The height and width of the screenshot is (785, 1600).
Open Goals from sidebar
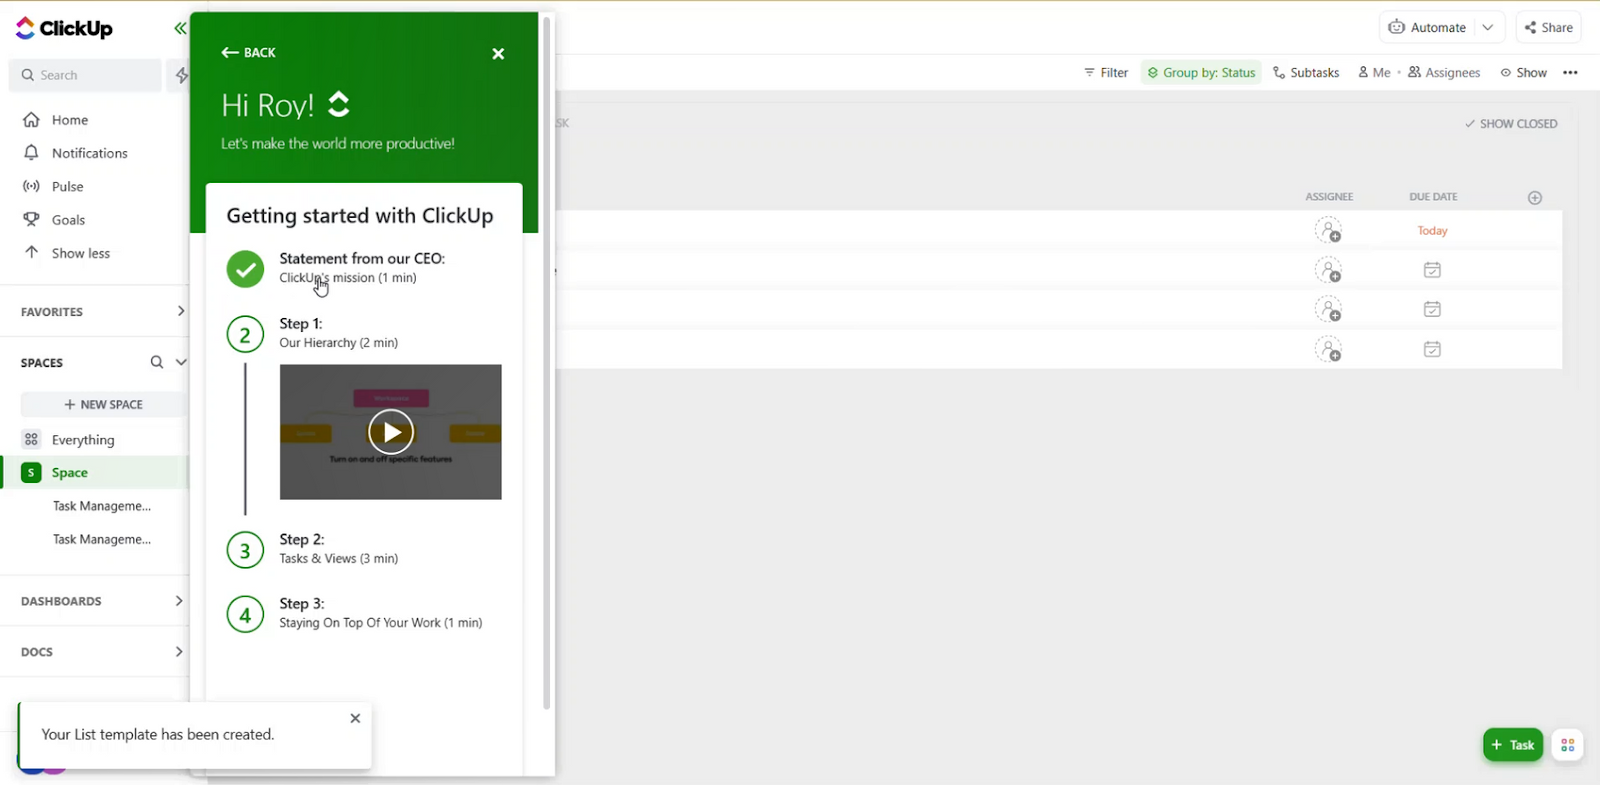[69, 220]
